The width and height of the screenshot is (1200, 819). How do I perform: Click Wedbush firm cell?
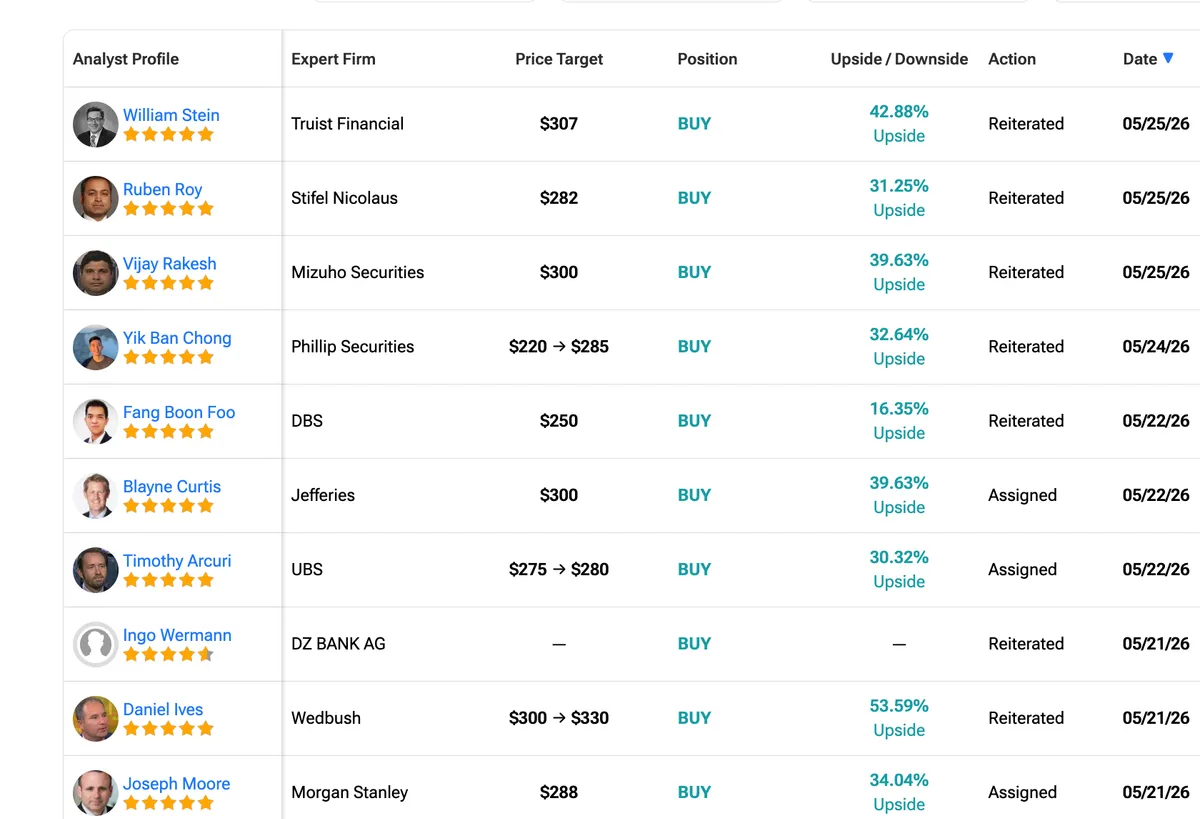click(x=326, y=718)
